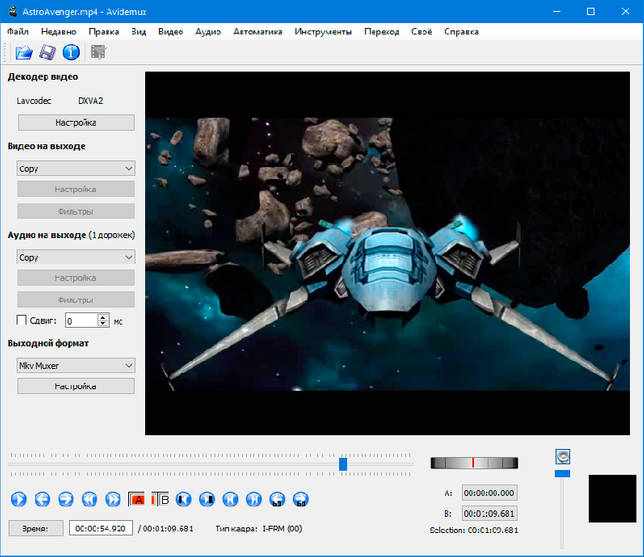Open the Файл menu

point(18,32)
